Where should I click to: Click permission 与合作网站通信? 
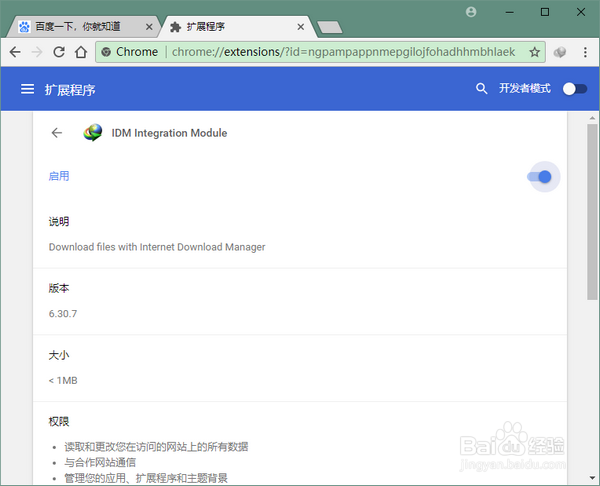(x=100, y=462)
